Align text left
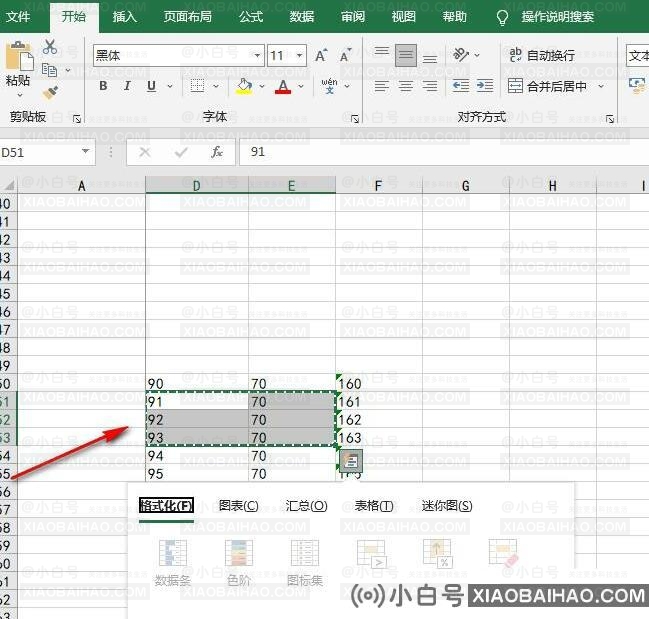The height and width of the screenshot is (619, 649). coord(382,86)
